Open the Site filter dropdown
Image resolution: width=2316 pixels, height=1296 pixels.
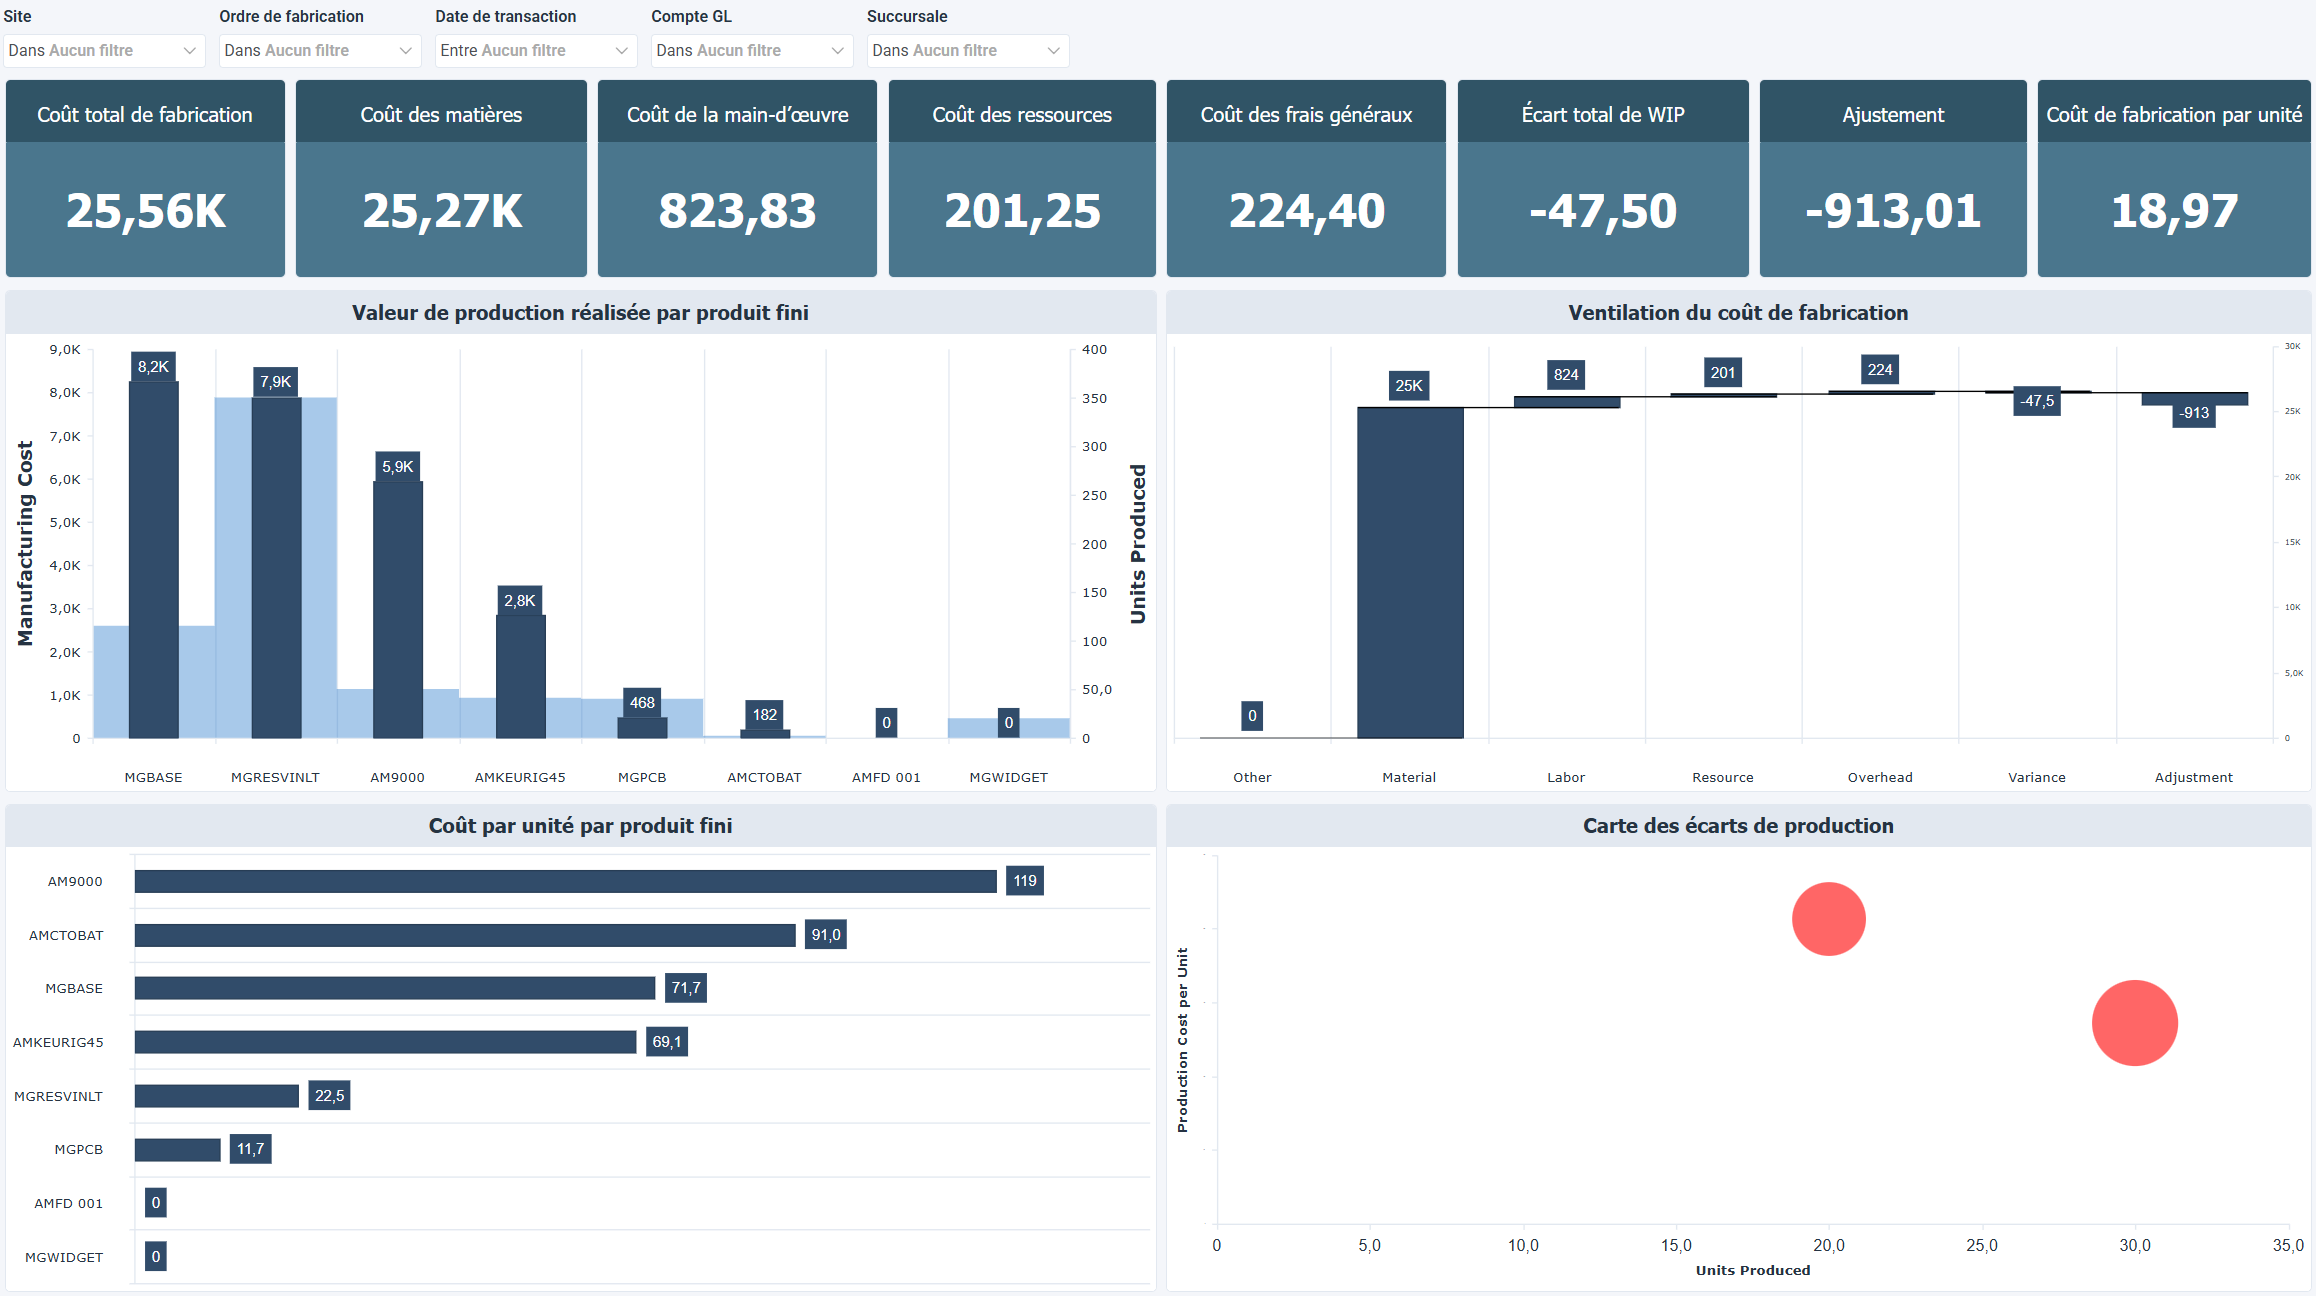[x=103, y=51]
